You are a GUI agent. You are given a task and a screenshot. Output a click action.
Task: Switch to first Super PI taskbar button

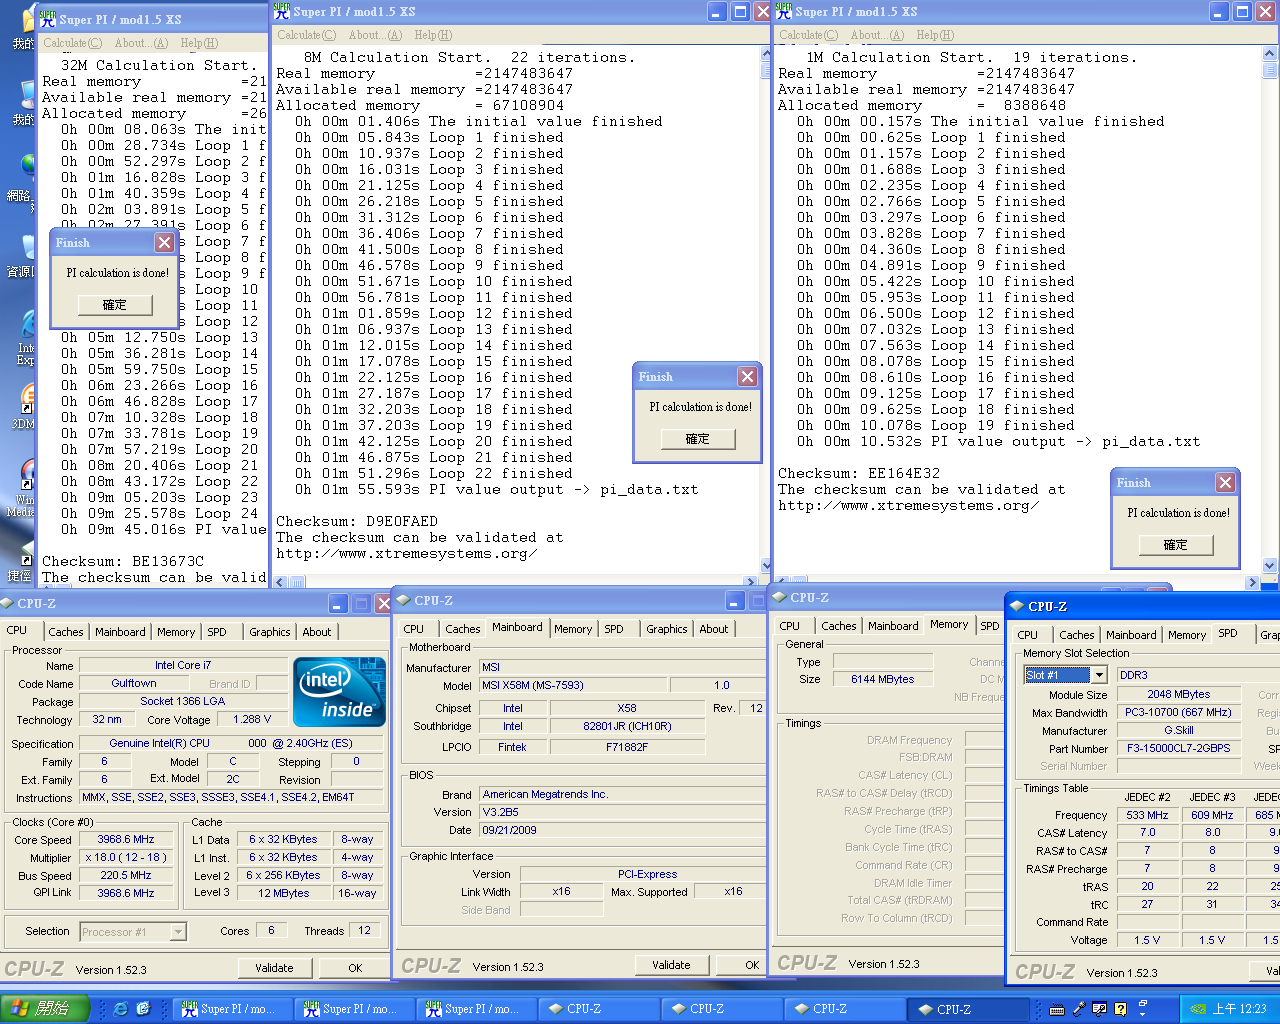click(x=231, y=1009)
